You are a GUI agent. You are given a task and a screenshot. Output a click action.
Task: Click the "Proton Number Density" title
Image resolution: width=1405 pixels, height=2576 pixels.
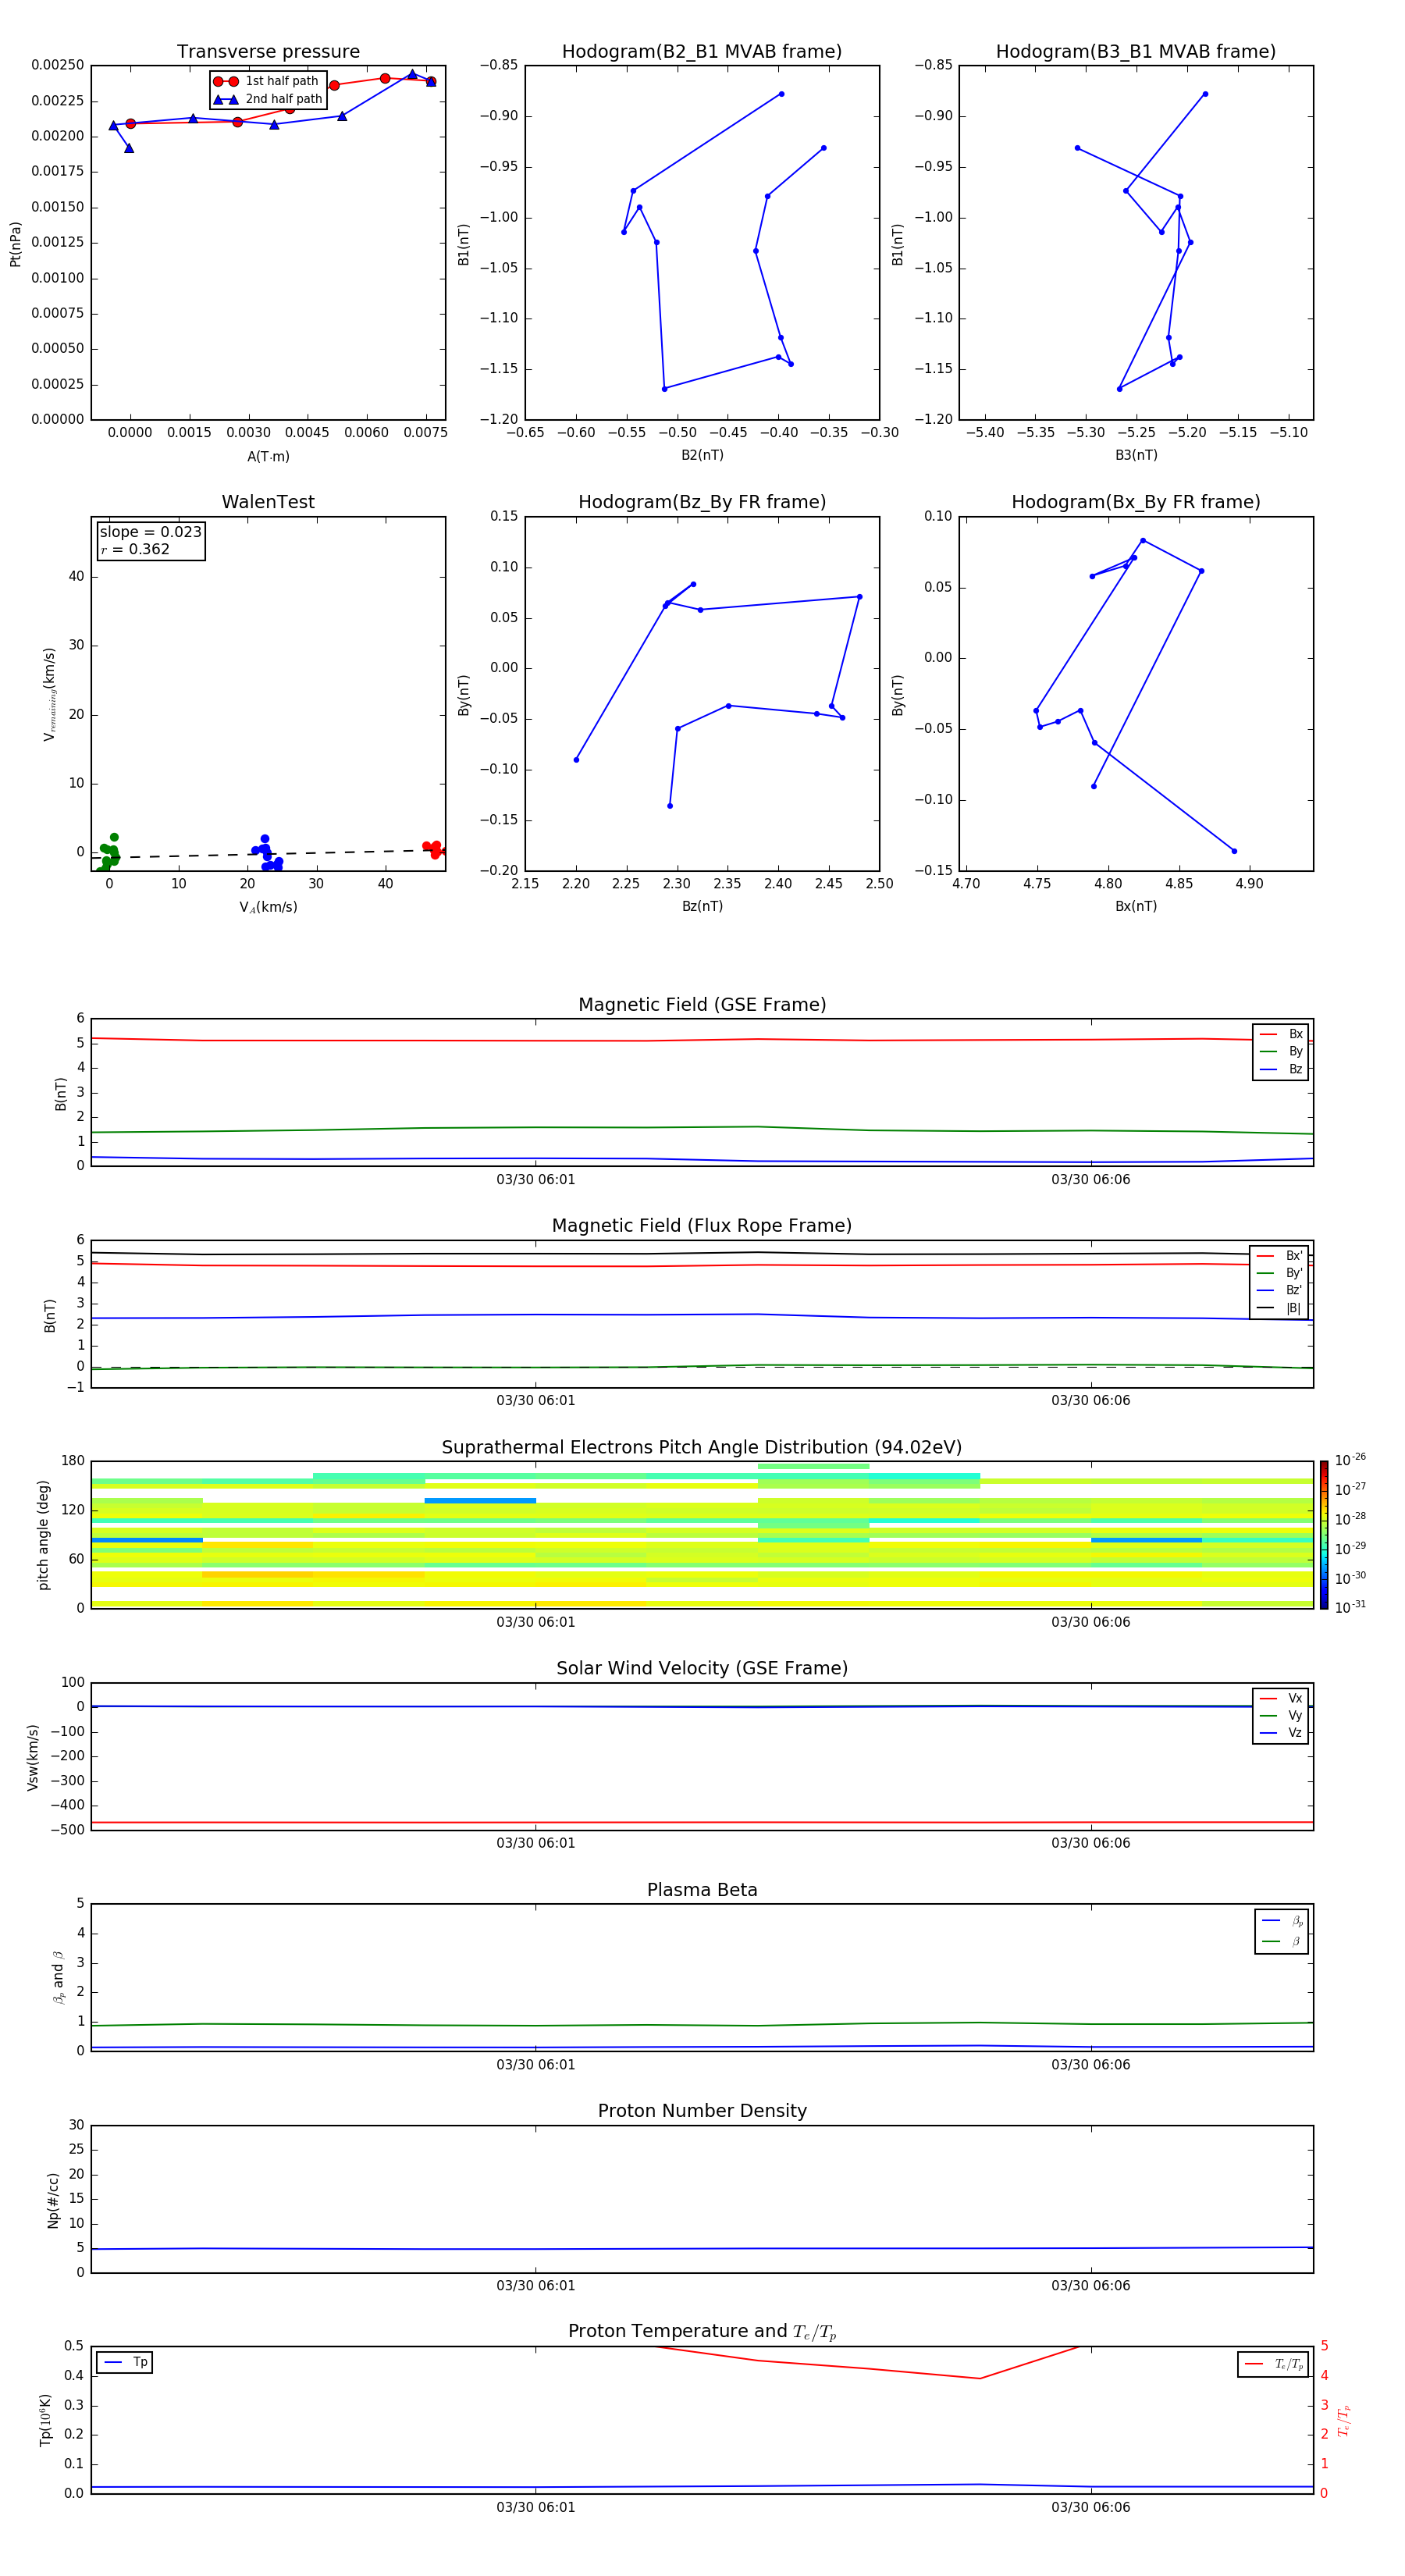click(x=702, y=2111)
